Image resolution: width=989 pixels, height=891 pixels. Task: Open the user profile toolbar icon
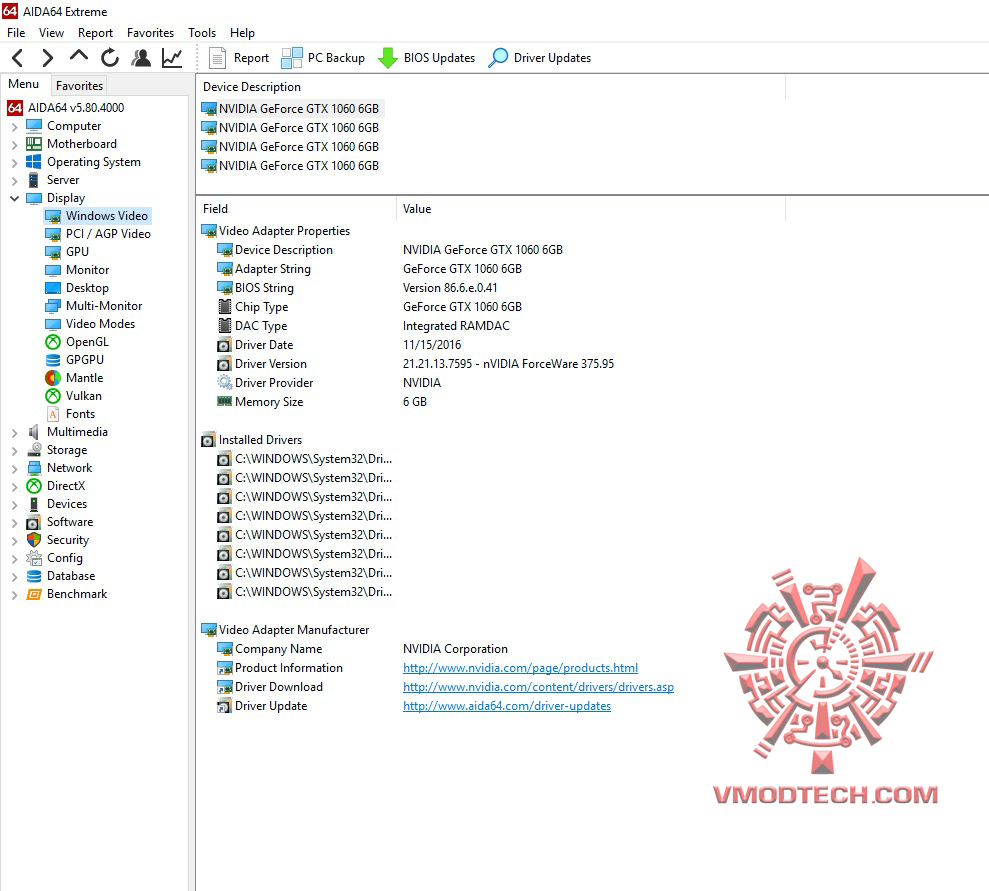(141, 58)
